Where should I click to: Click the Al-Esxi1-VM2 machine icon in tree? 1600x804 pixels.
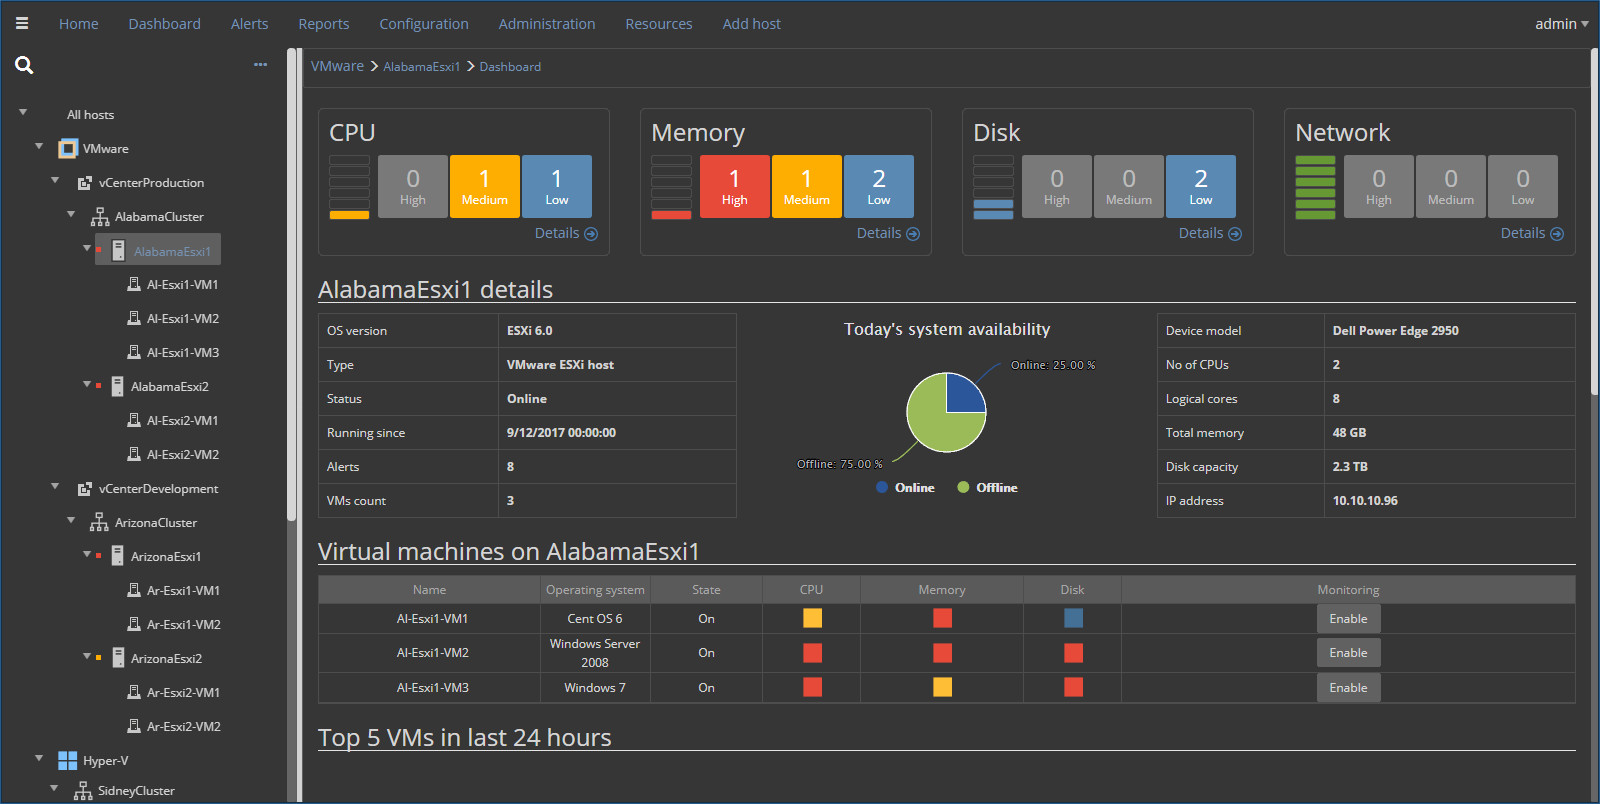[134, 318]
